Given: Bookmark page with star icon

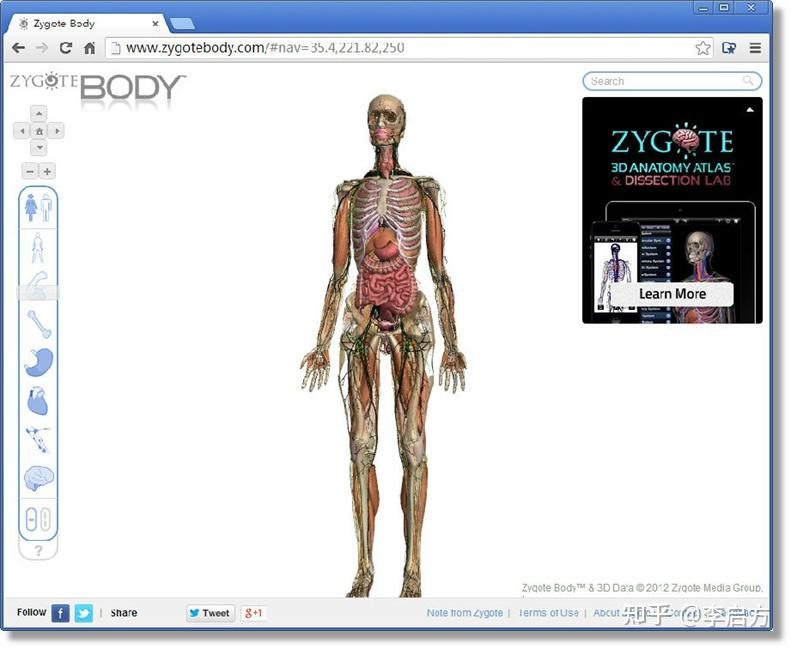Looking at the screenshot, I should 703,48.
